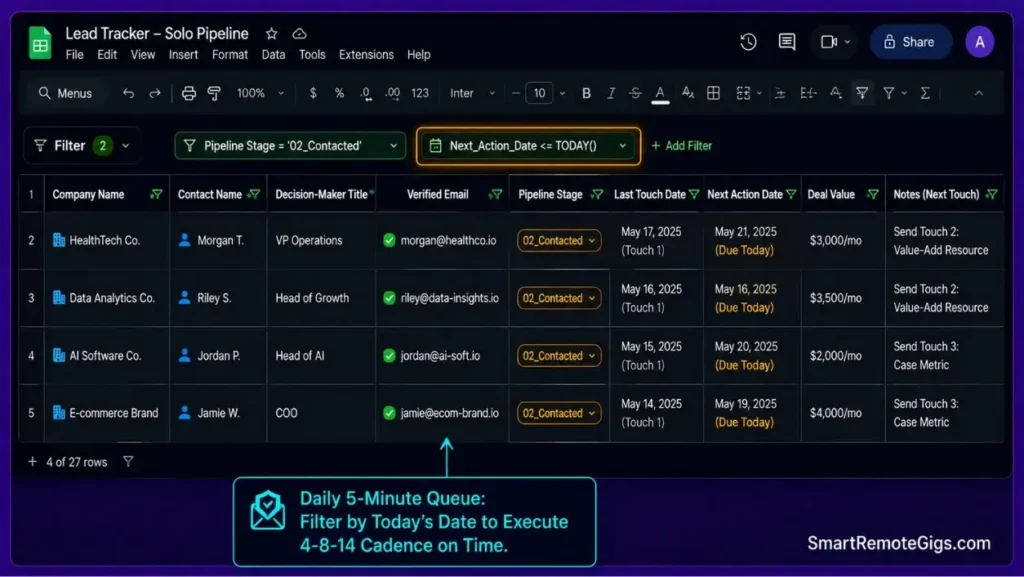Open jamie@ecom-brand.io email cell

click(442, 413)
